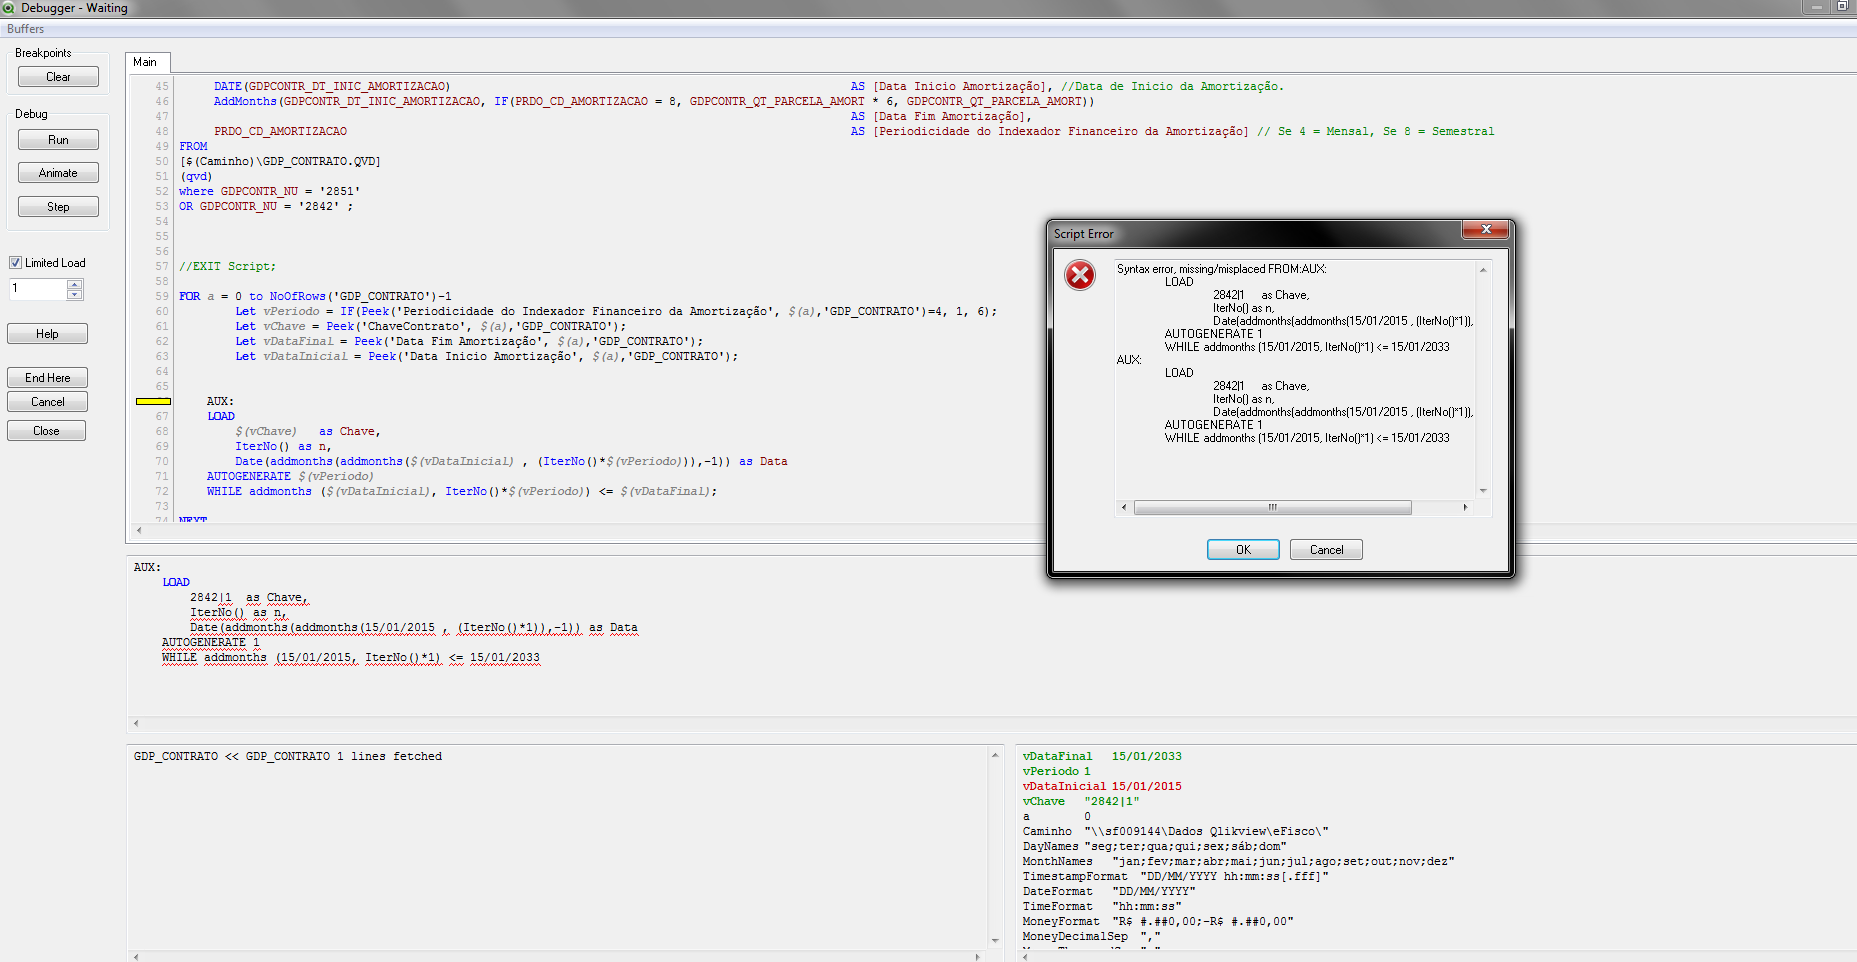1857x962 pixels.
Task: Click the Debugger window title bar icon
Action: 9,7
